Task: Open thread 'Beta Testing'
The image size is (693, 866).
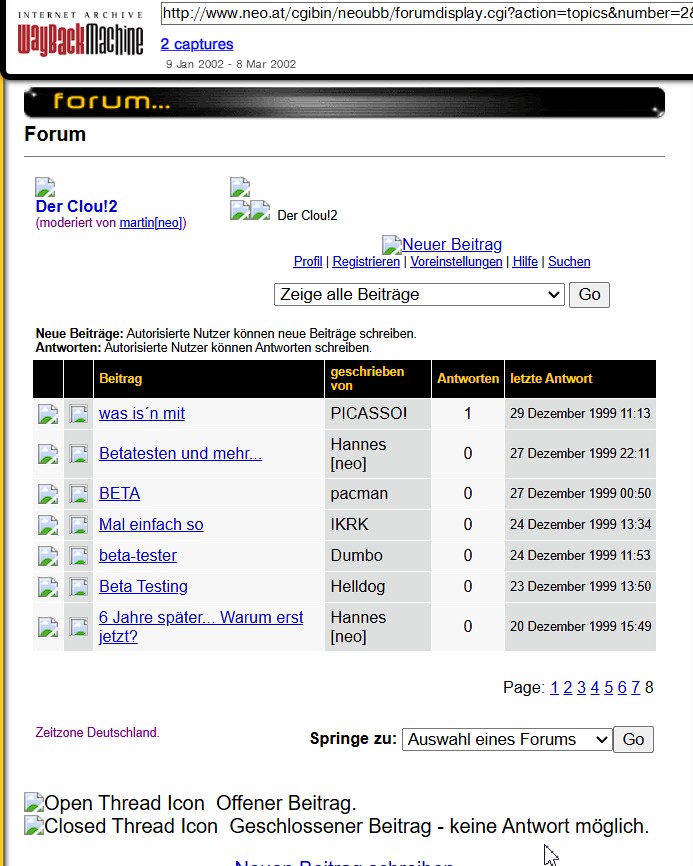Action: point(143,586)
